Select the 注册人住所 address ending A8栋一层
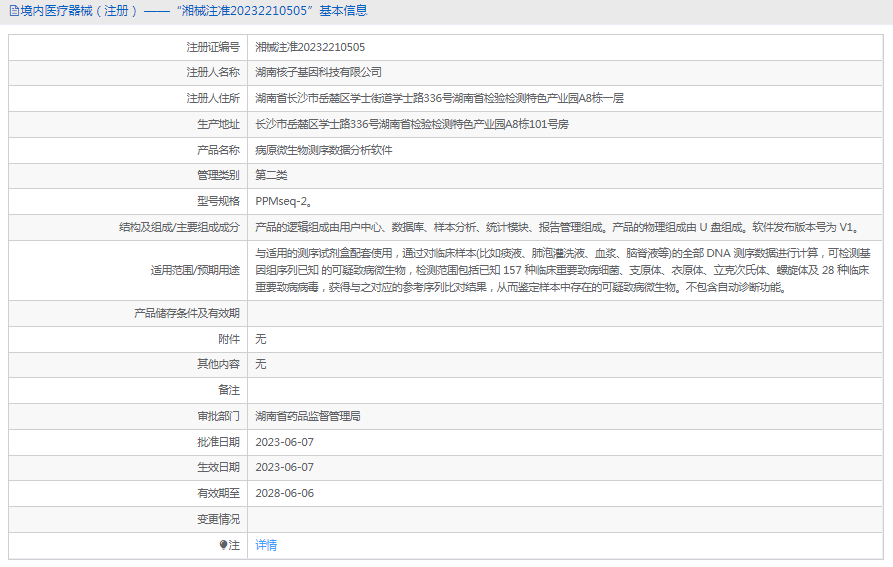The height and width of the screenshot is (567, 893). (x=439, y=98)
